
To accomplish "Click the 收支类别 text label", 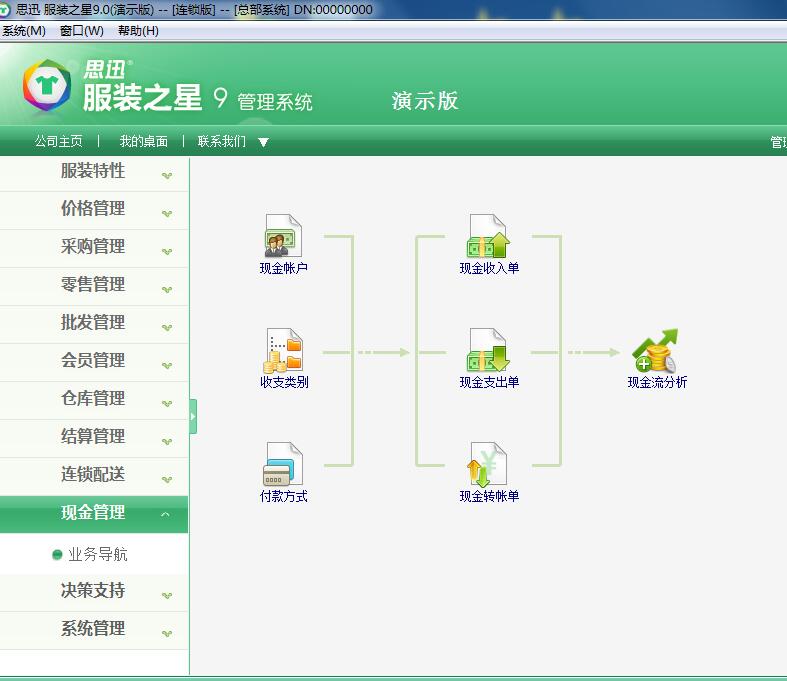I will (x=284, y=382).
